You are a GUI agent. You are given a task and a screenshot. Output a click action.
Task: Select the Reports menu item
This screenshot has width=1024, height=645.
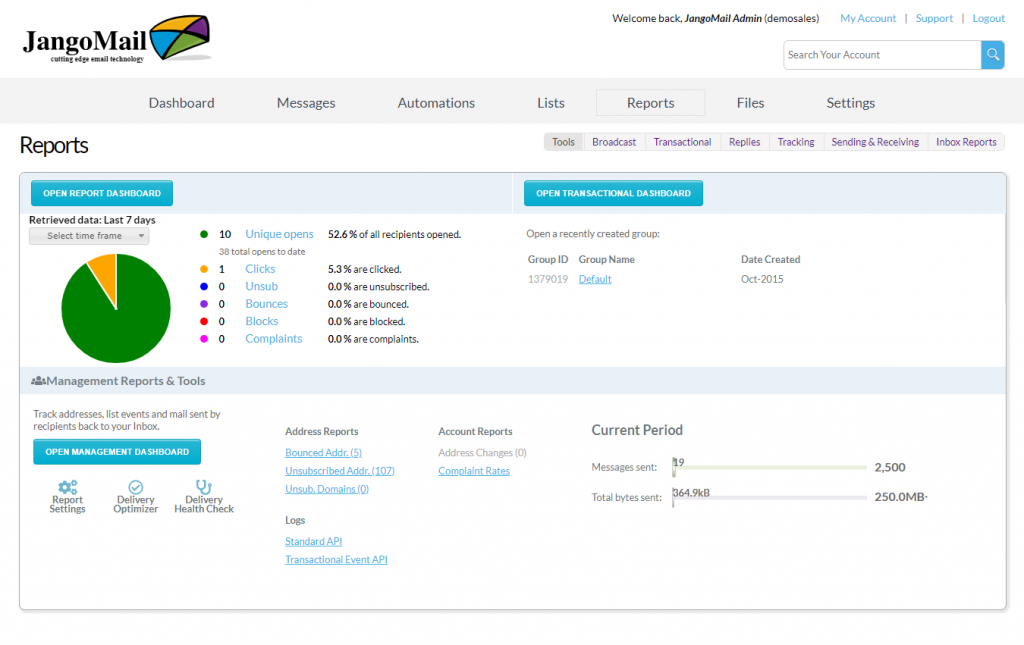(x=650, y=103)
